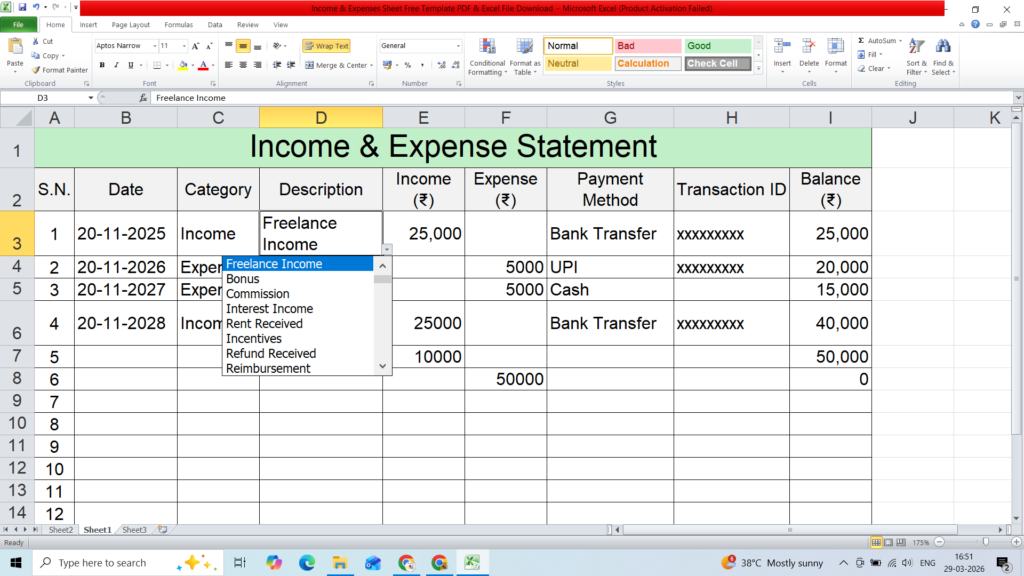Apply the Good cell style
1024x576 pixels.
(718, 46)
